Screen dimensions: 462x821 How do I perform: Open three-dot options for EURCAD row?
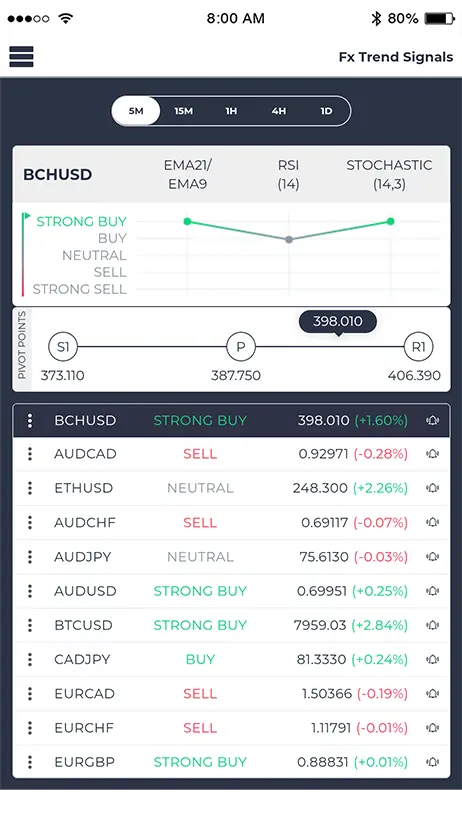[x=30, y=694]
